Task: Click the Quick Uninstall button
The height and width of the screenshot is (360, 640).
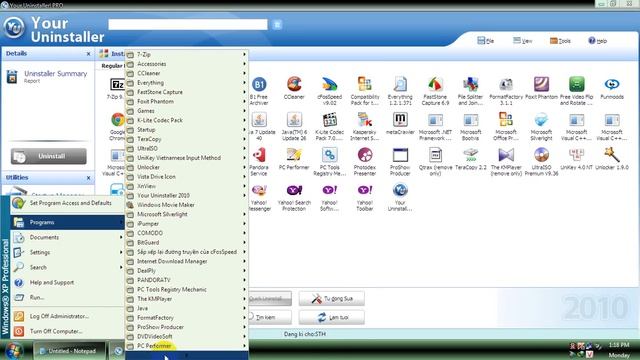Action: click(270, 298)
